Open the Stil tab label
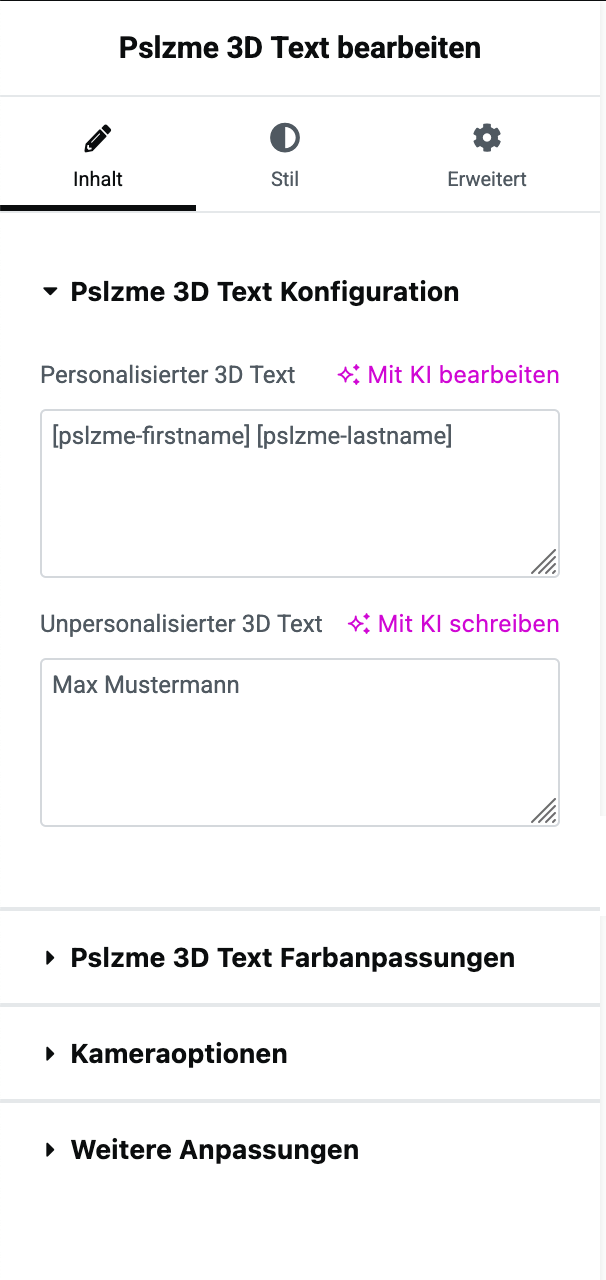The height and width of the screenshot is (1280, 606). [x=285, y=180]
